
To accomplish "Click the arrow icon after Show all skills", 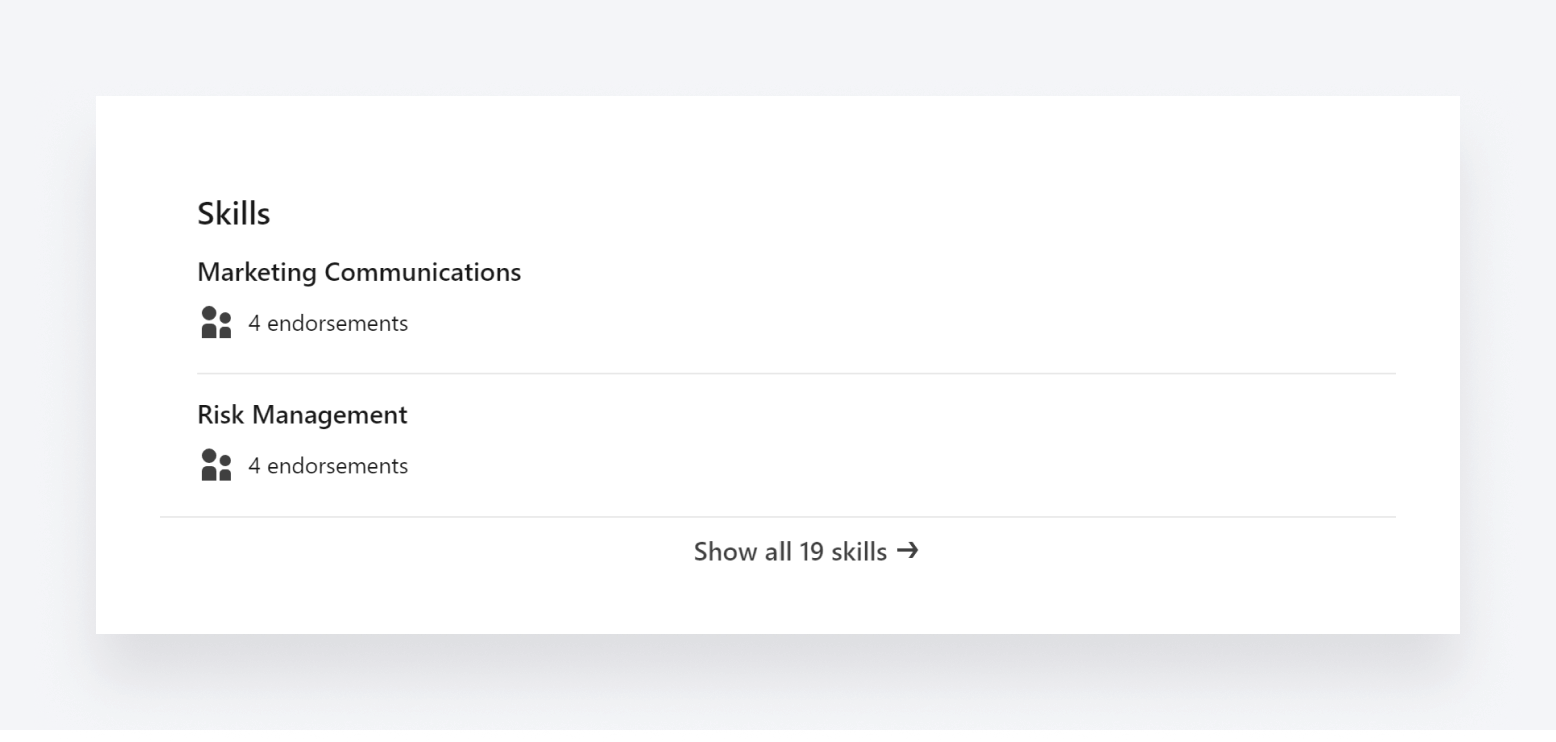I will point(907,550).
